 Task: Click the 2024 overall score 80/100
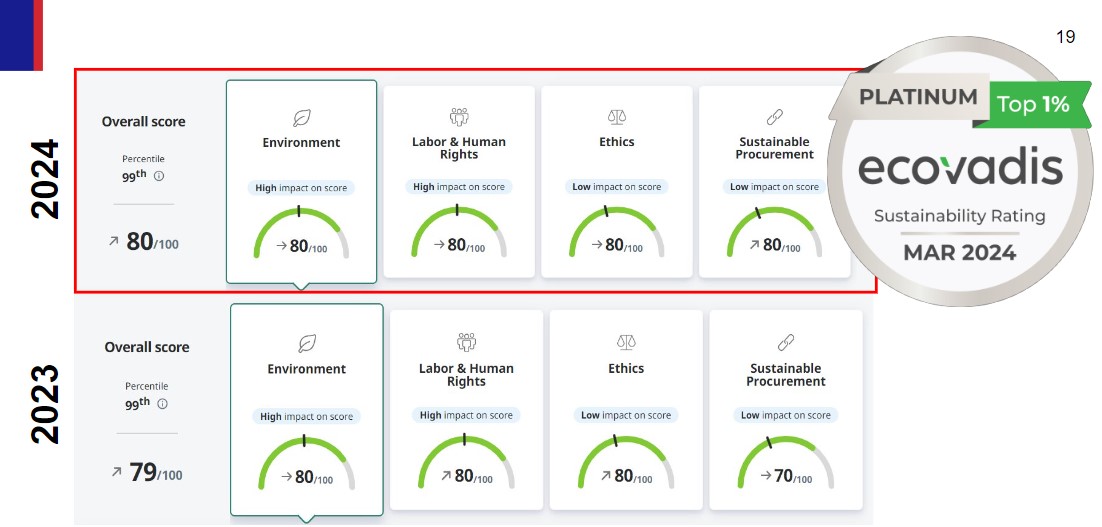[x=152, y=242]
